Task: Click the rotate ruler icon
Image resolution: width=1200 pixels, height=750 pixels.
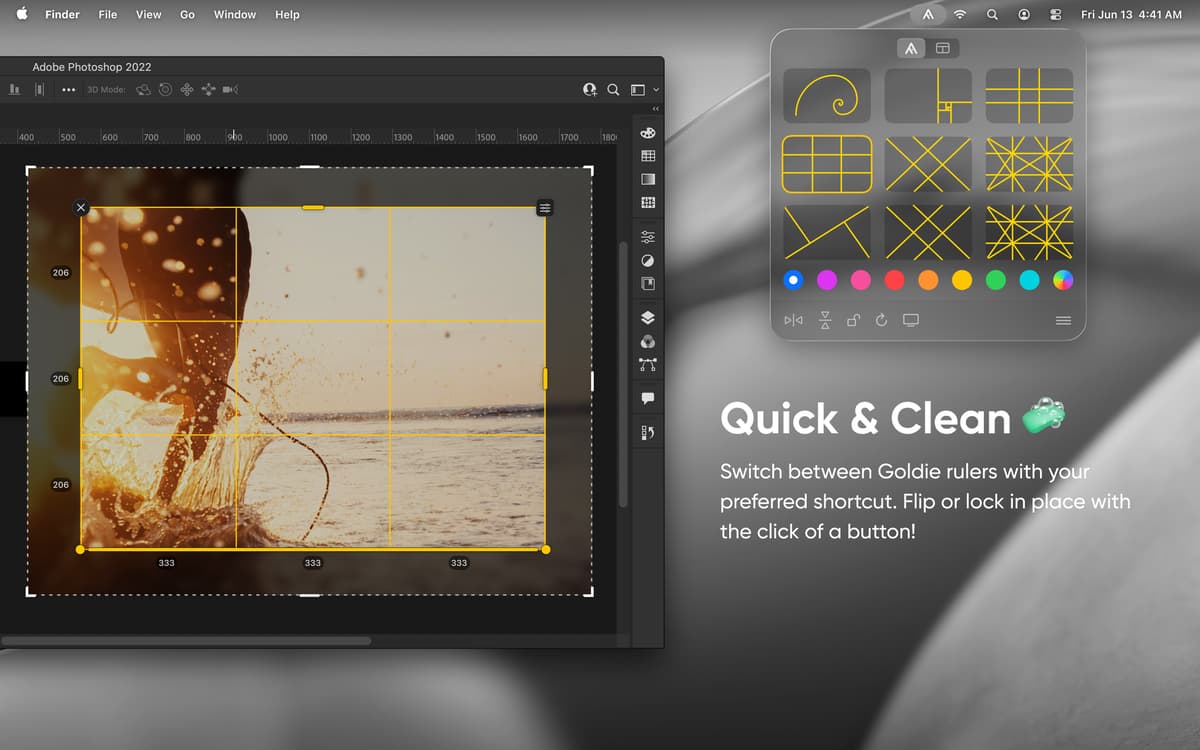Action: pyautogui.click(x=881, y=321)
